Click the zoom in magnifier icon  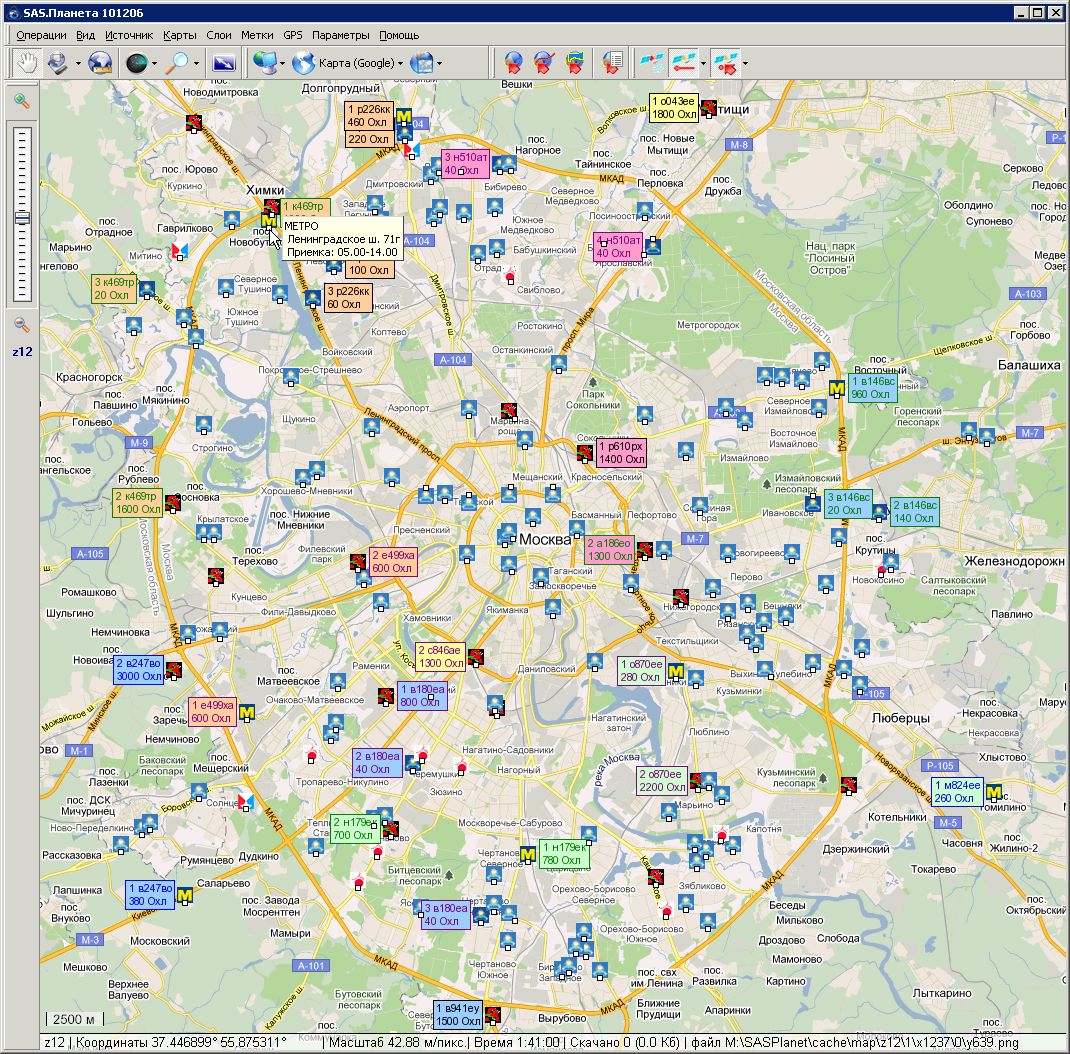21,101
